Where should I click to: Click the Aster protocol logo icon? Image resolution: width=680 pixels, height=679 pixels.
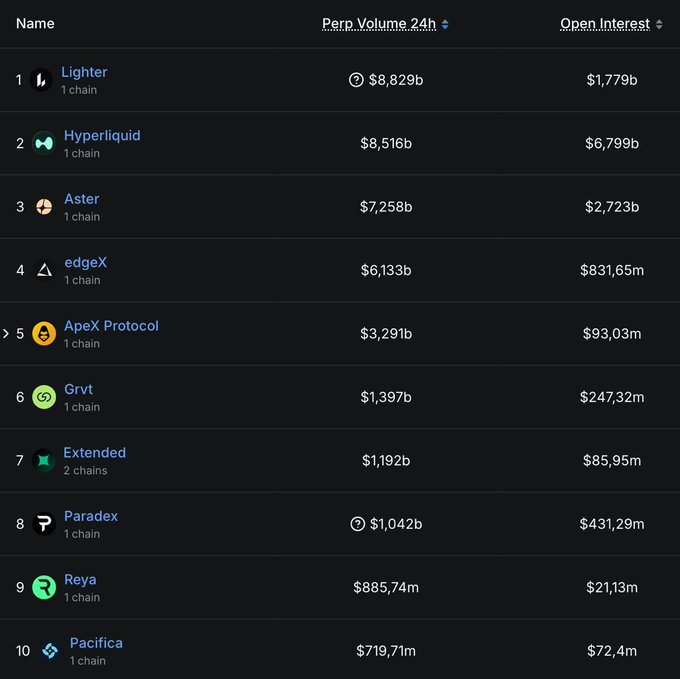click(44, 207)
